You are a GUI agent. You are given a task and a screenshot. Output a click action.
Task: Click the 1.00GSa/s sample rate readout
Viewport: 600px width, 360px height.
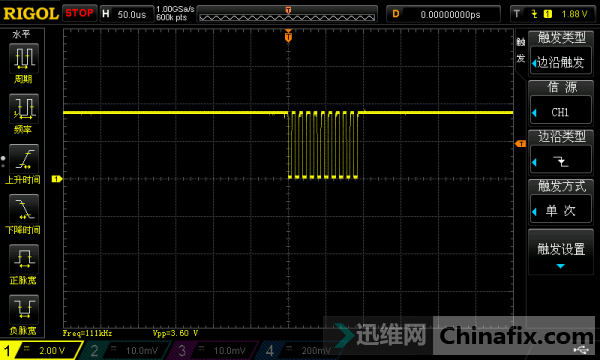[175, 9]
